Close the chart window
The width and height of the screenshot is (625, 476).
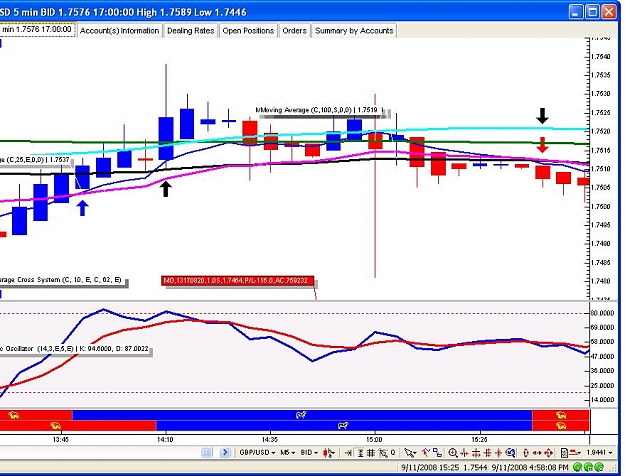[x=609, y=12]
